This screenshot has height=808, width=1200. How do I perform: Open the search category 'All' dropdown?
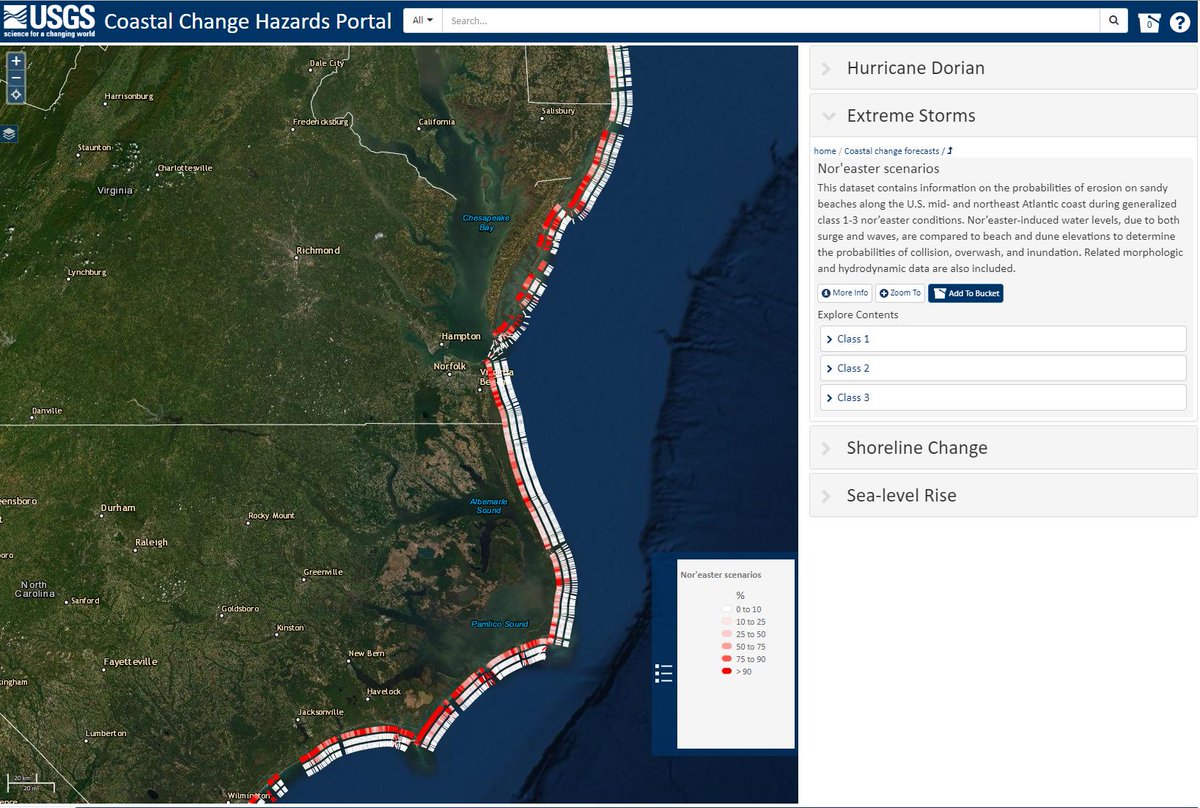[x=423, y=20]
